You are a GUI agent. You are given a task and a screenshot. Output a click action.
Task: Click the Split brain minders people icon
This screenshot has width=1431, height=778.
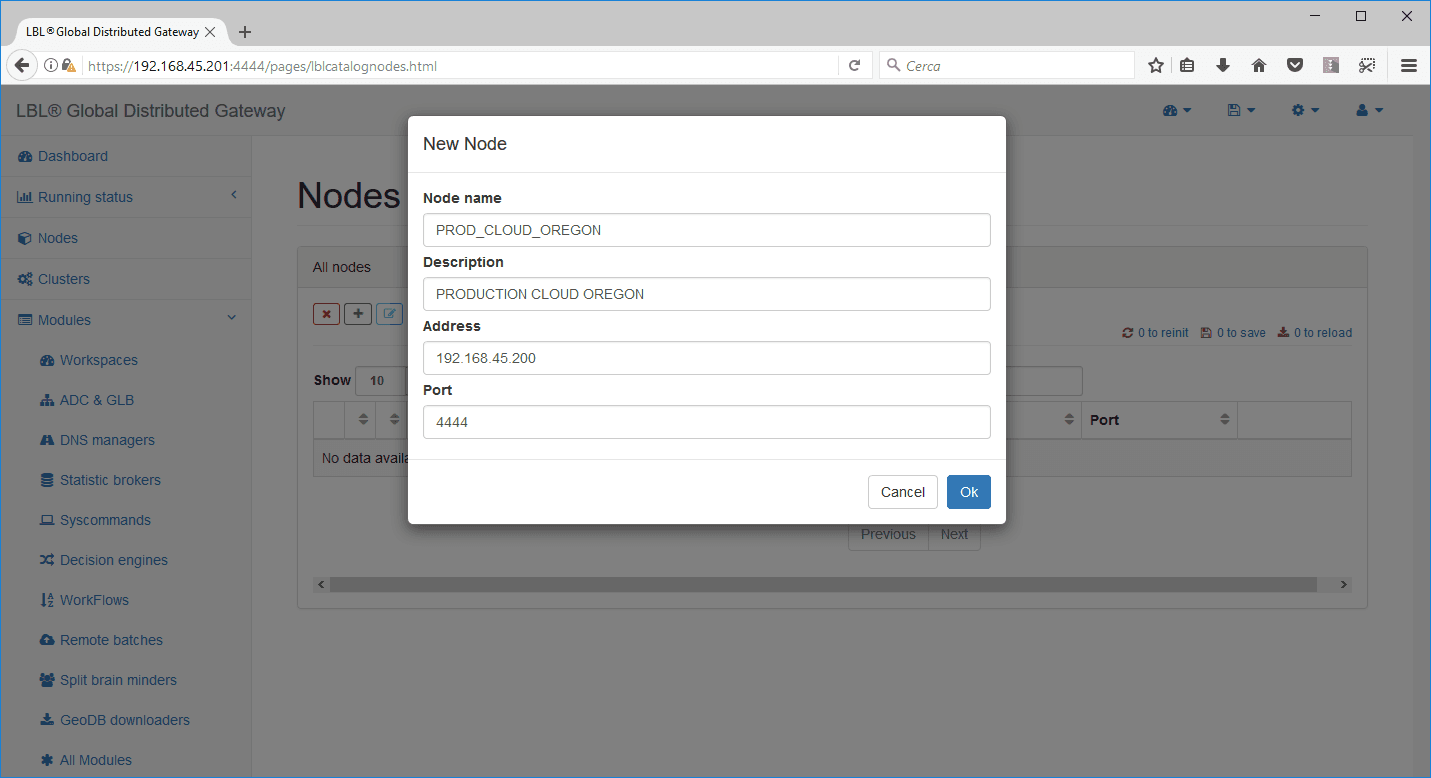pyautogui.click(x=46, y=680)
